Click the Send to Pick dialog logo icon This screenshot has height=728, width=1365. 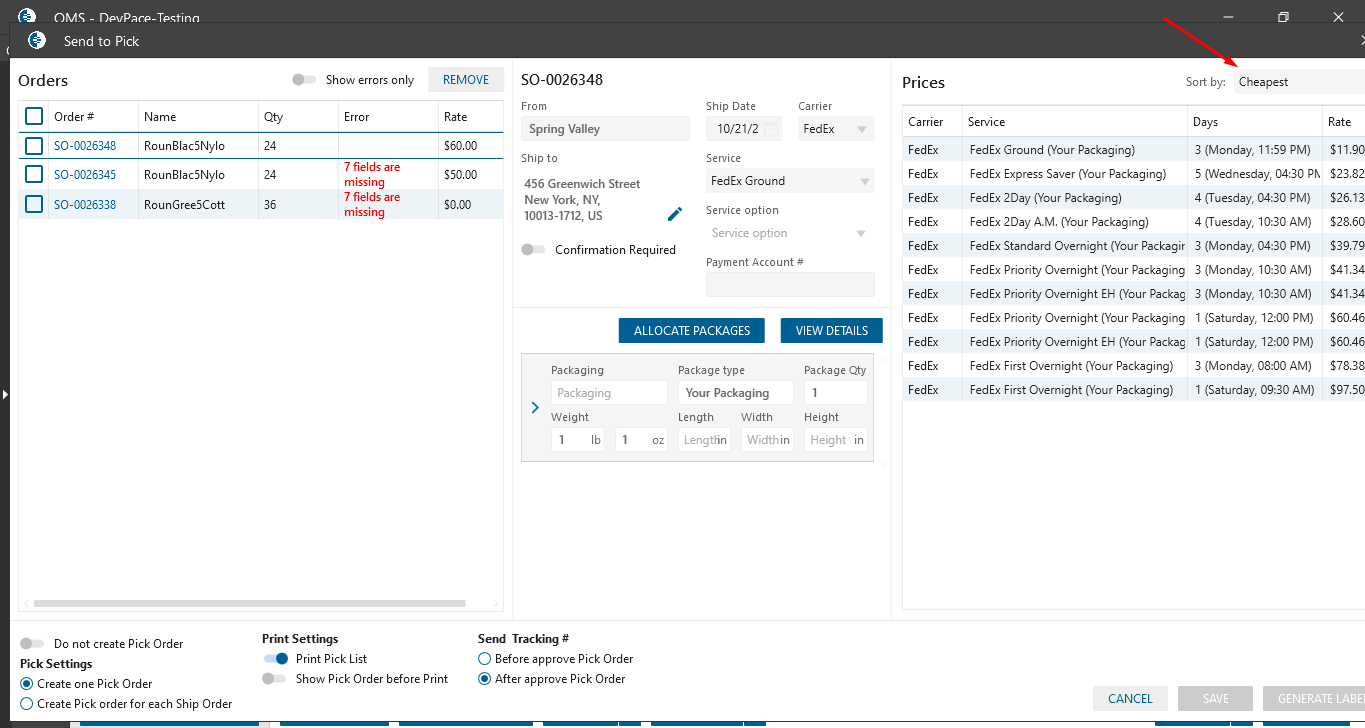pos(37,41)
